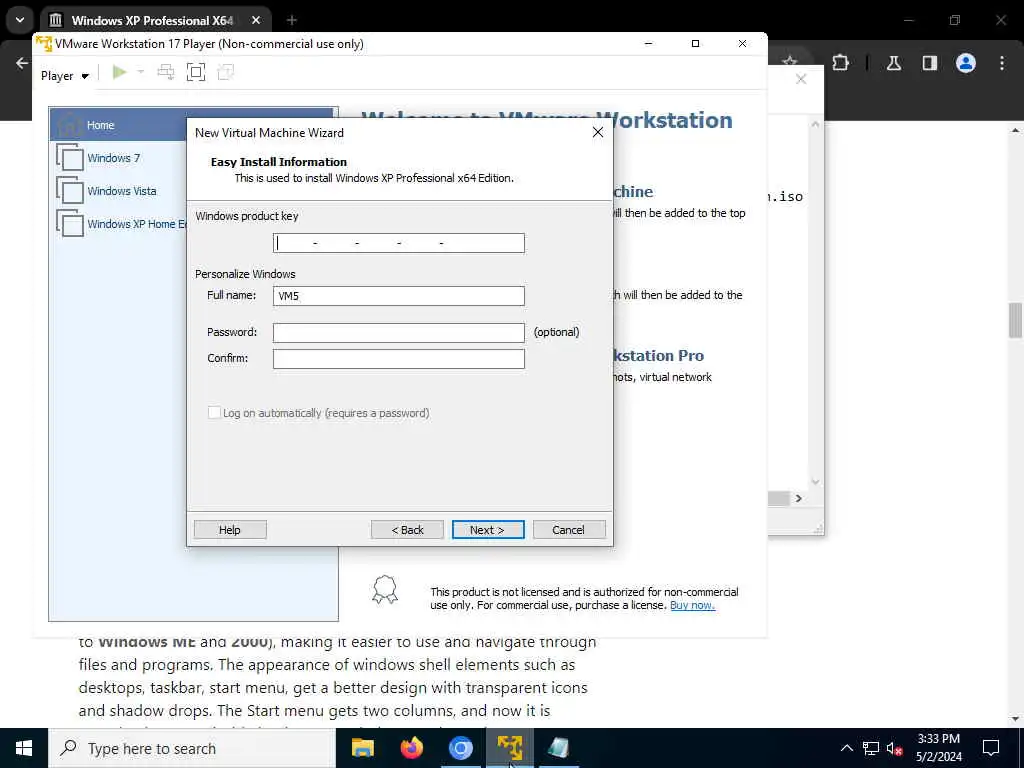Click the Full name field containing VM5
The image size is (1024, 768).
pos(398,296)
